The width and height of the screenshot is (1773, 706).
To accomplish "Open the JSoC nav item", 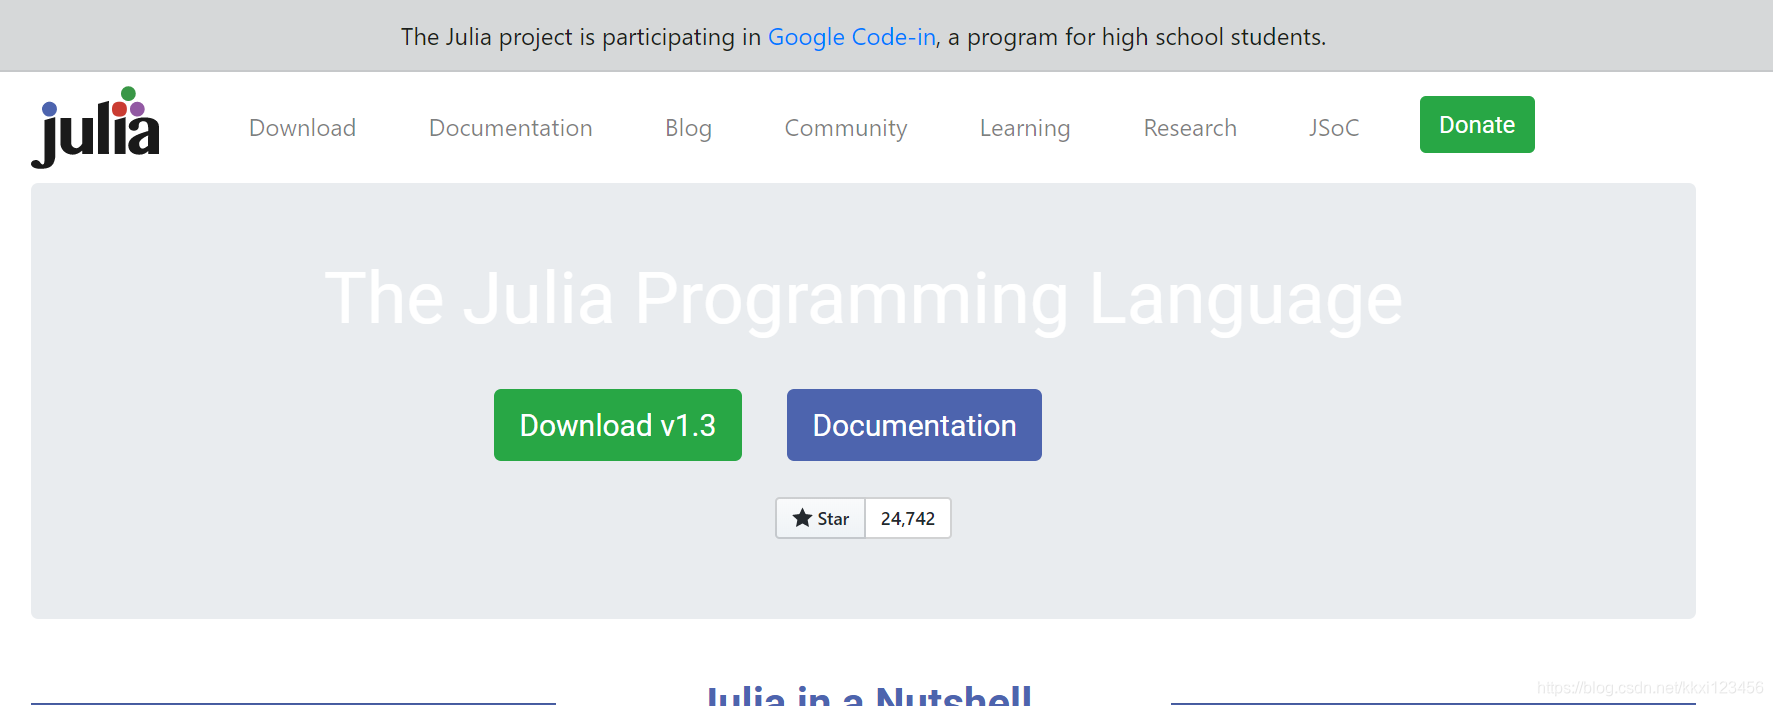I will coord(1334,128).
